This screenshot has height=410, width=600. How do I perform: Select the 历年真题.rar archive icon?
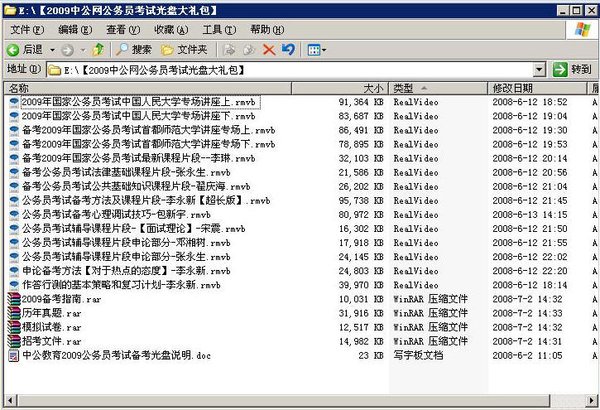click(14, 313)
